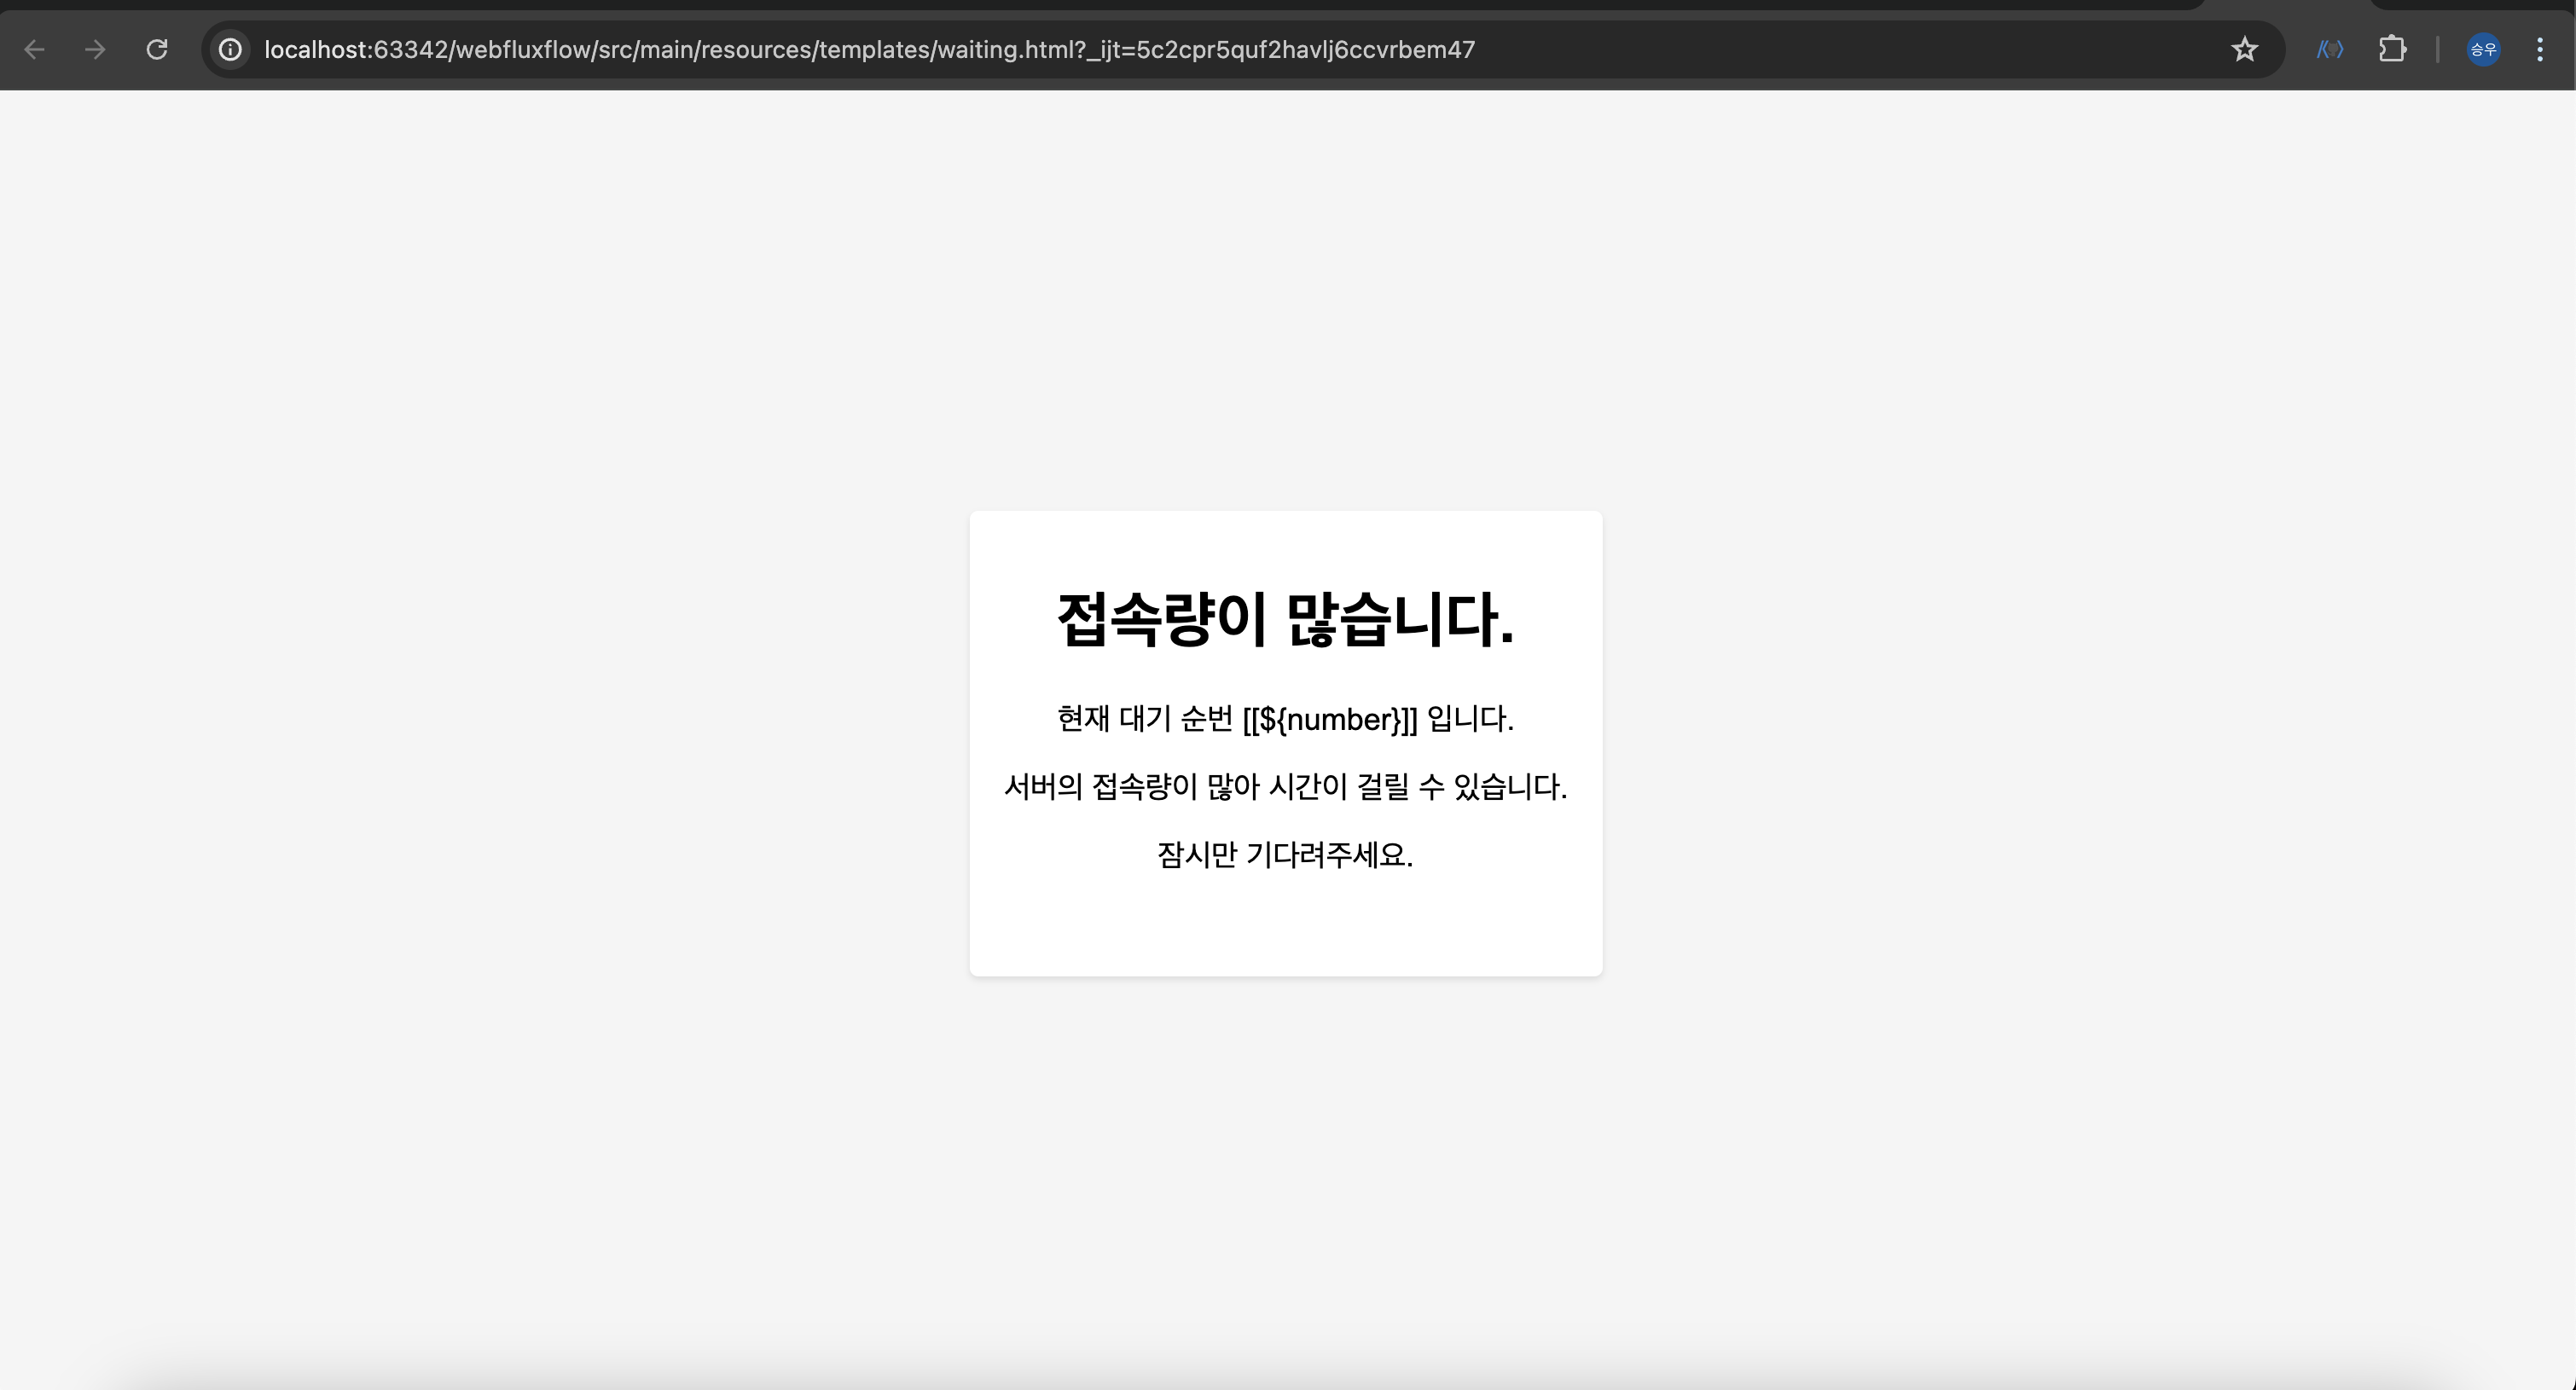2576x1390 pixels.
Task: Click gray page background left of the card
Action: [x=500, y=740]
